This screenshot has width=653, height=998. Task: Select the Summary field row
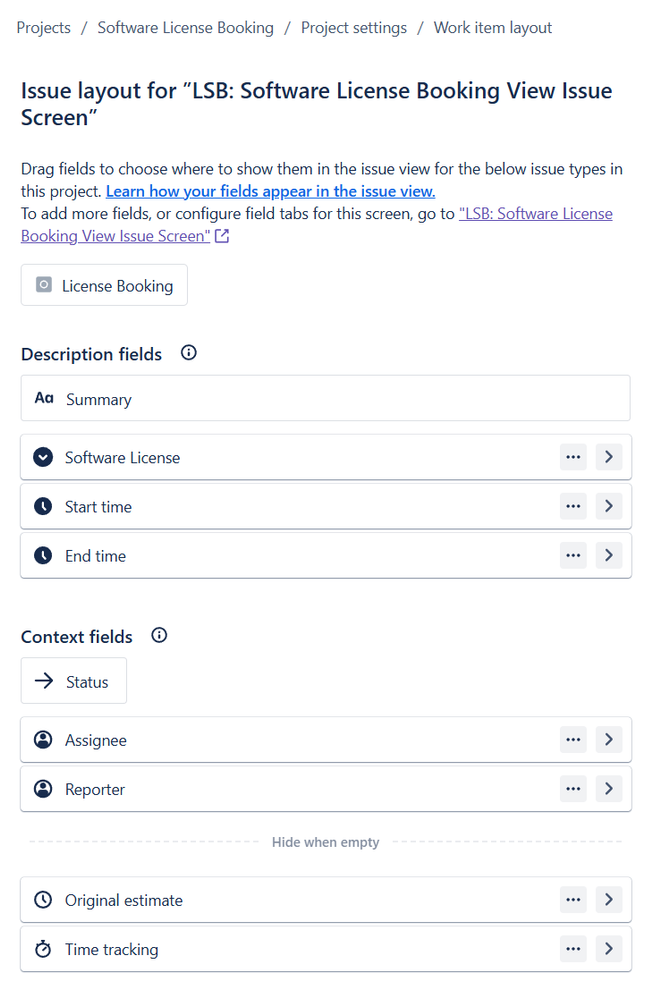[x=326, y=398]
